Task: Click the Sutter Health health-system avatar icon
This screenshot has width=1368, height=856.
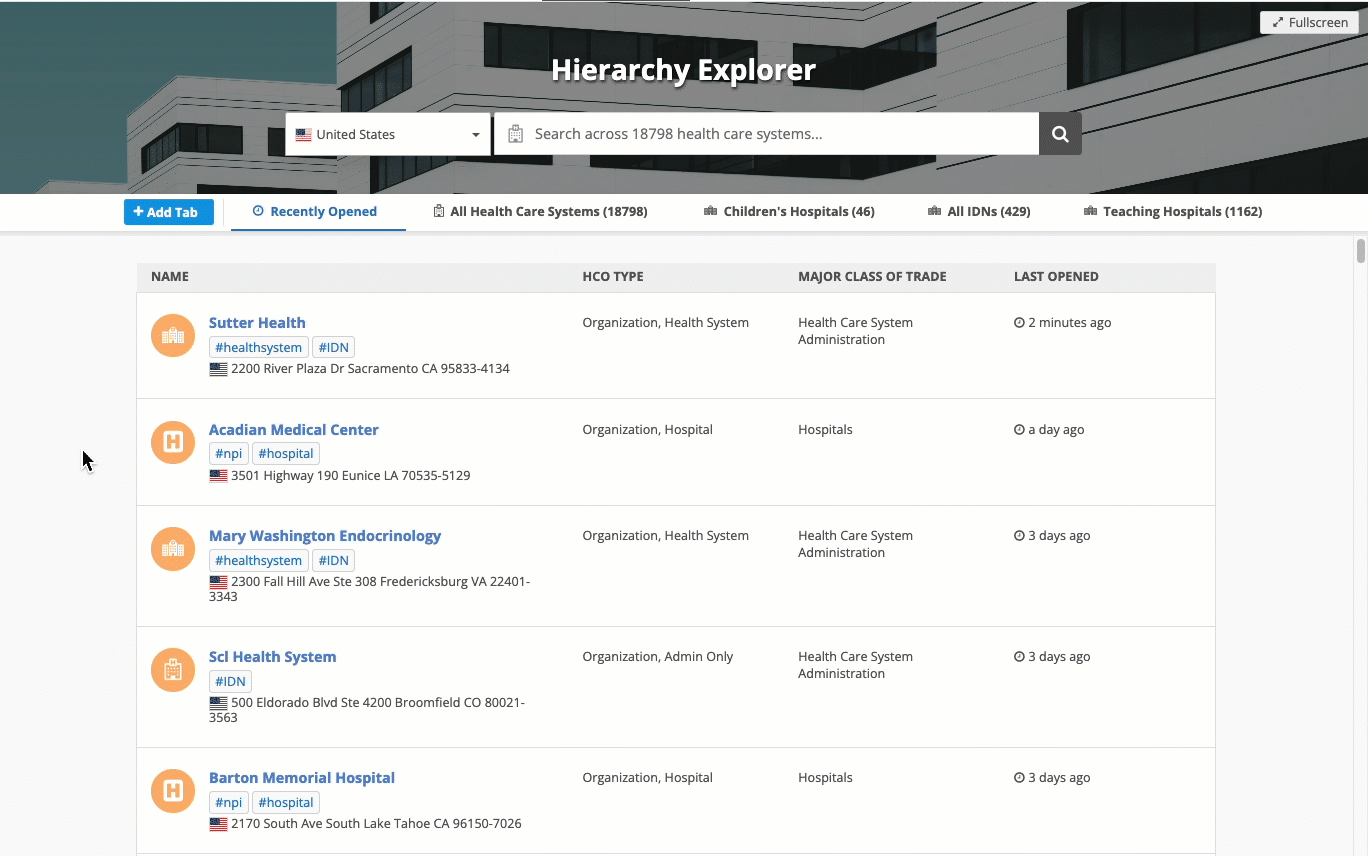Action: click(x=173, y=335)
